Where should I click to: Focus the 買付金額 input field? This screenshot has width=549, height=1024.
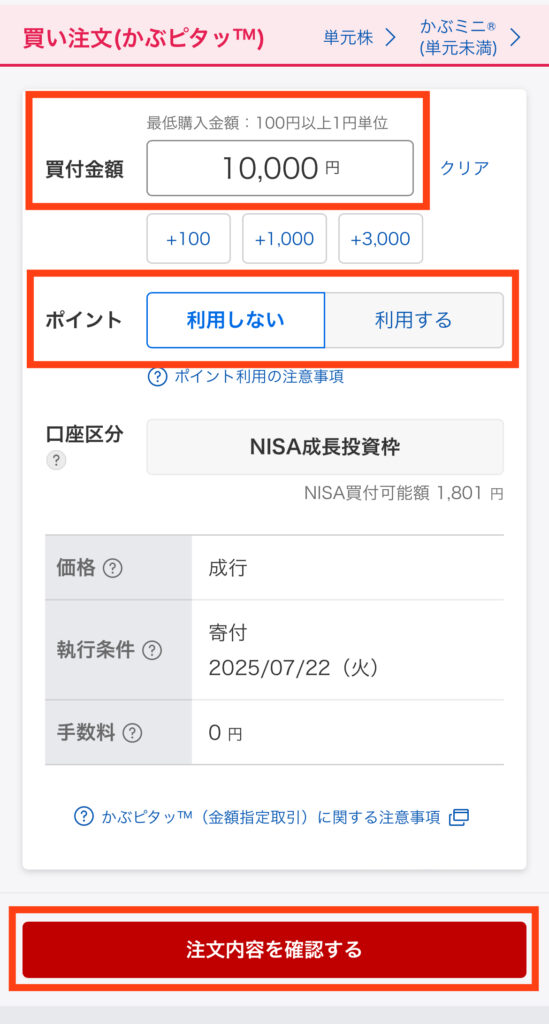280,168
